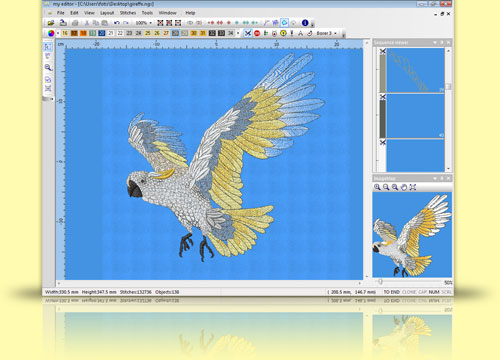Open the 100% zoom level dropdown
Viewport: 500px width, 360px height.
150,23
